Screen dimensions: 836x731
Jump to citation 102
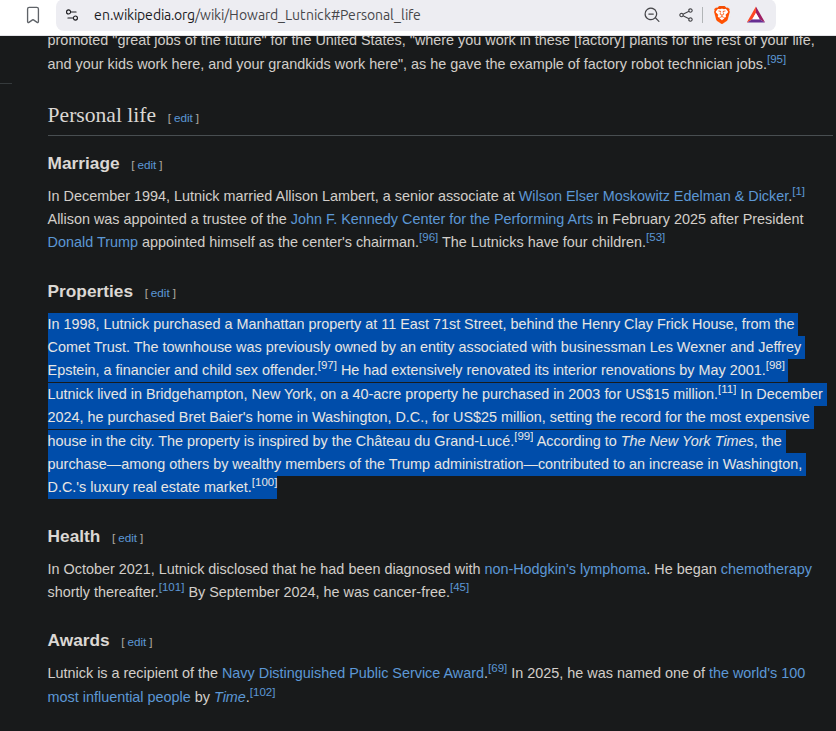[x=262, y=693]
